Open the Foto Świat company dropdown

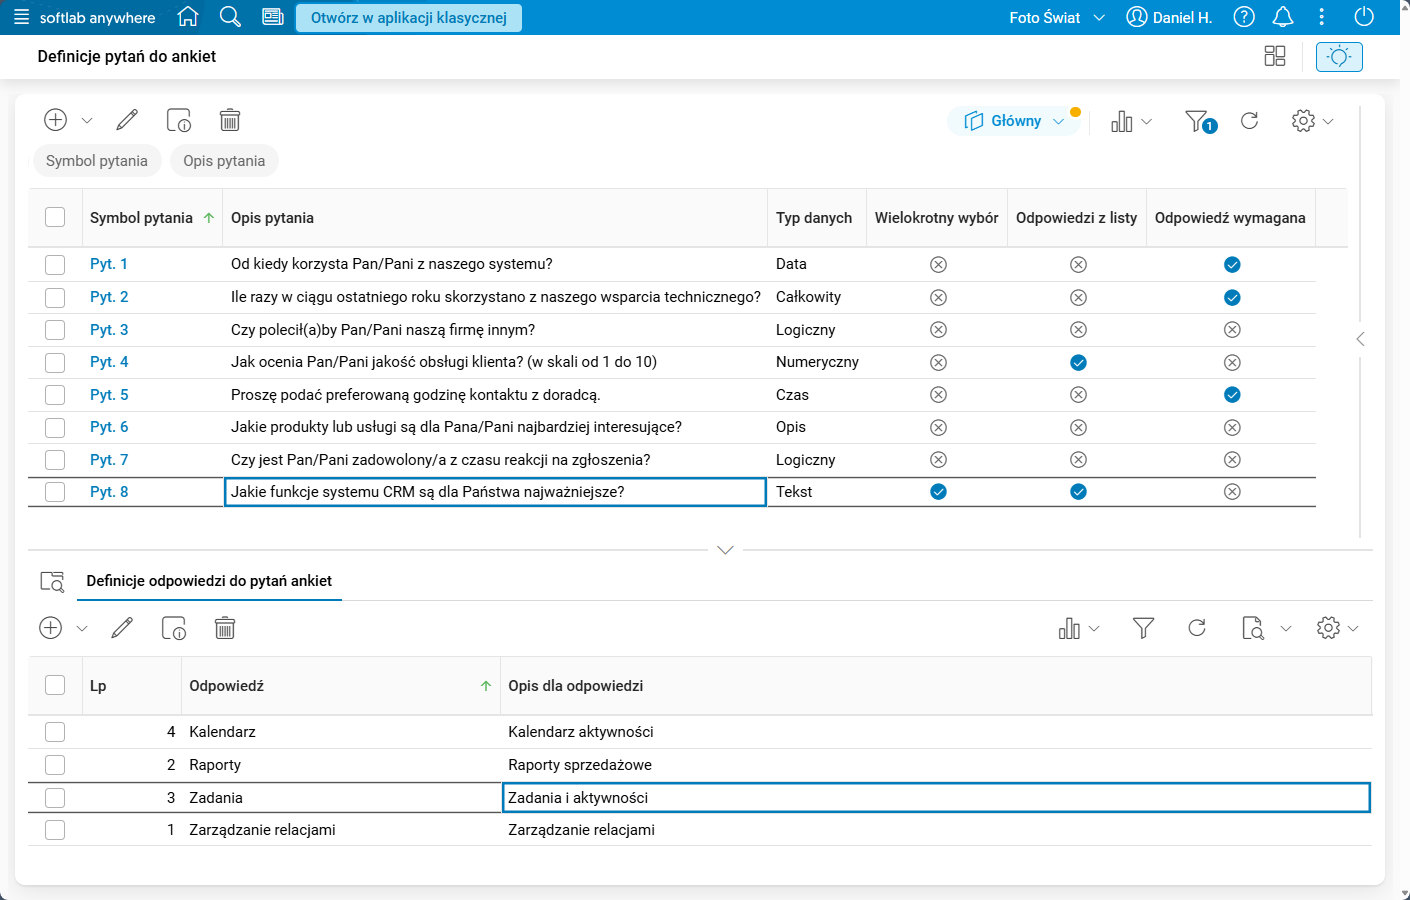coord(1056,17)
